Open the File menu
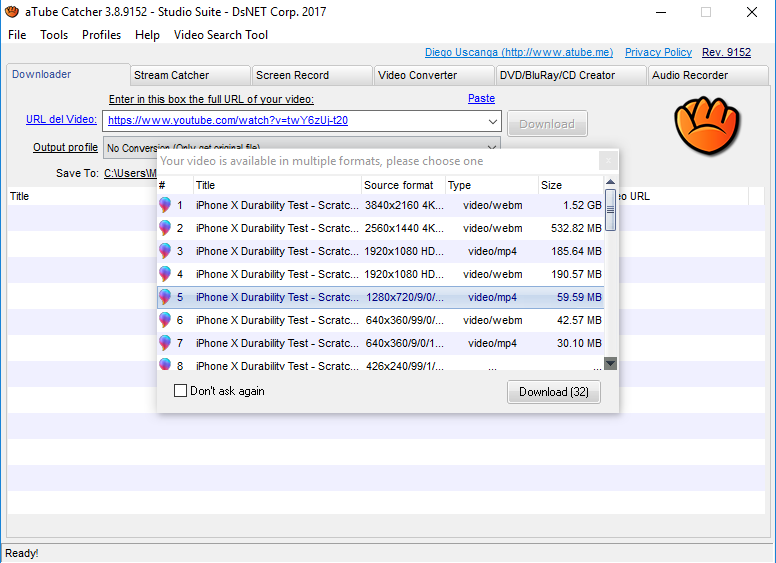 (x=17, y=35)
